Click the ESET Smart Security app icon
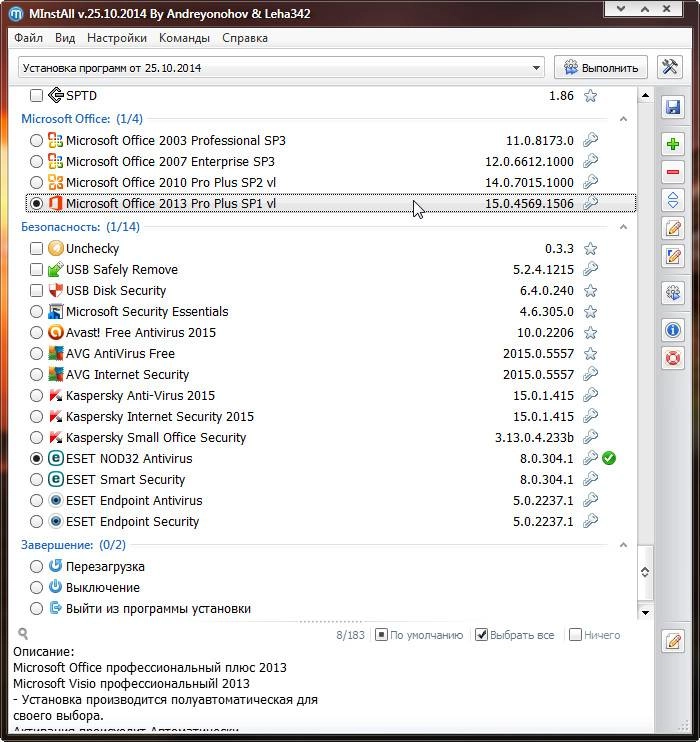700x742 pixels. click(55, 479)
